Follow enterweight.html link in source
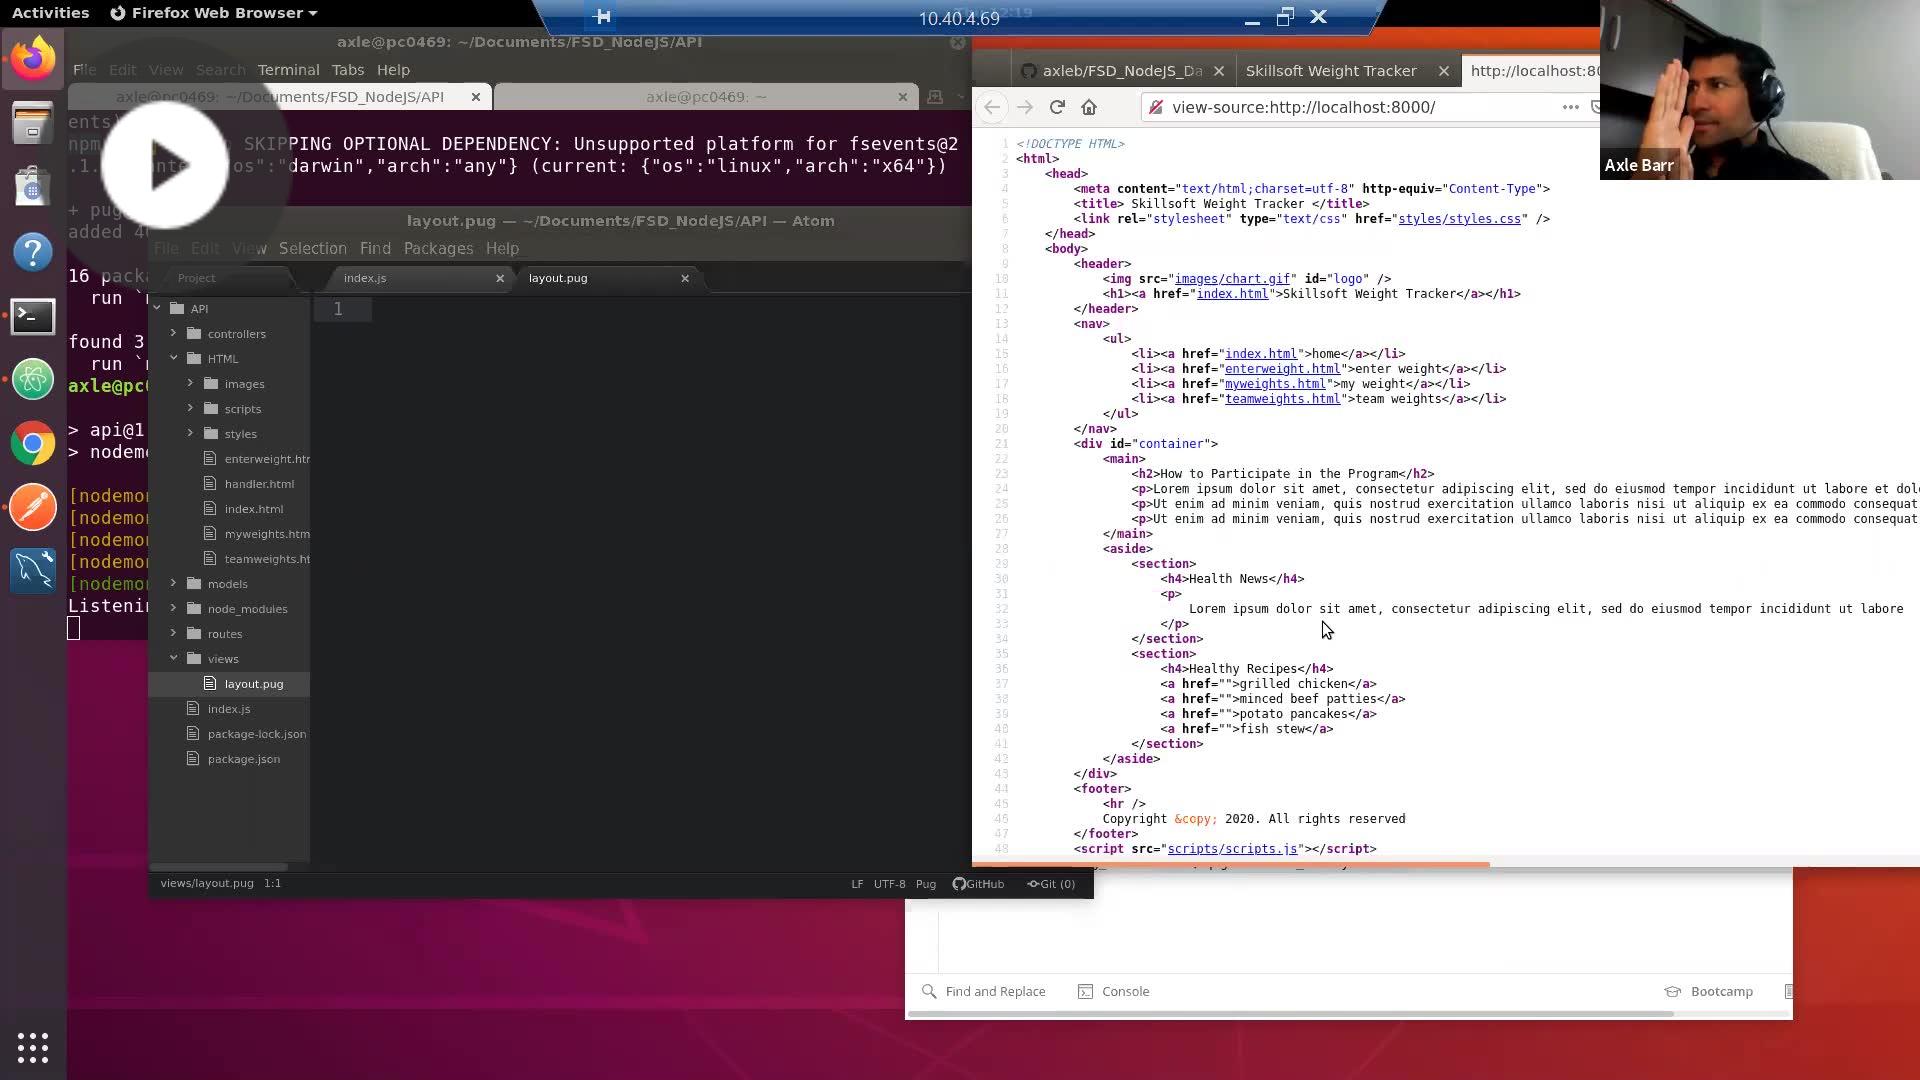 (1283, 369)
